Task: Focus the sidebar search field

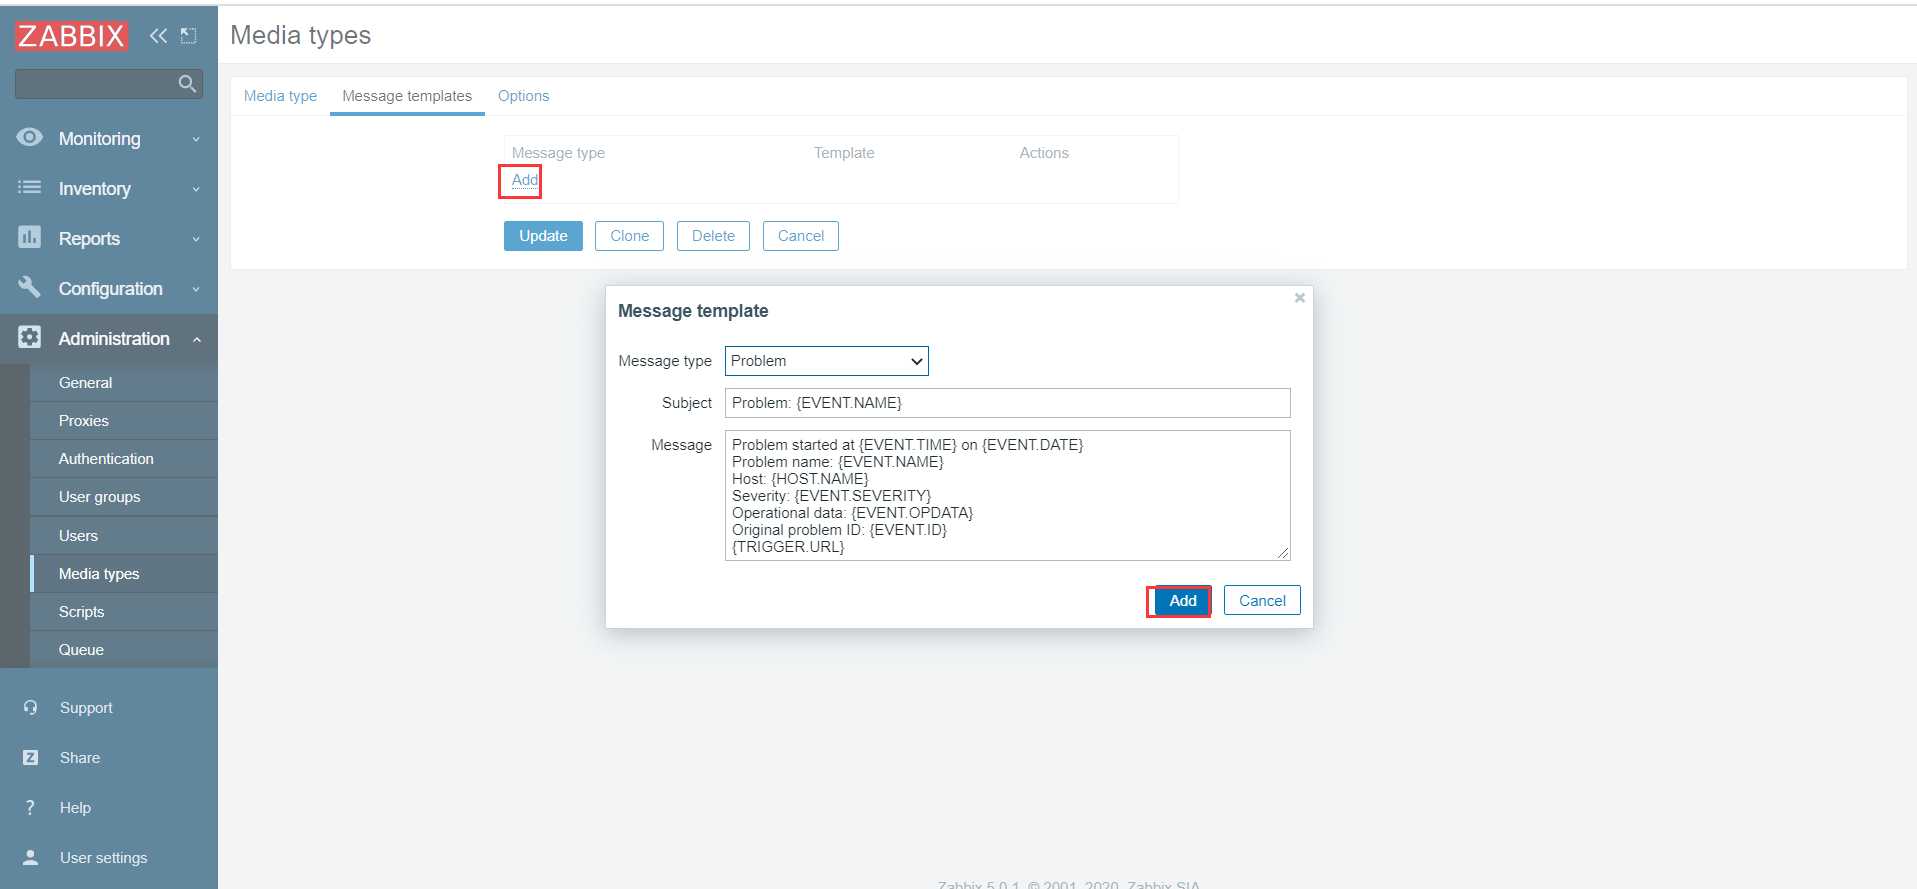Action: [x=109, y=84]
